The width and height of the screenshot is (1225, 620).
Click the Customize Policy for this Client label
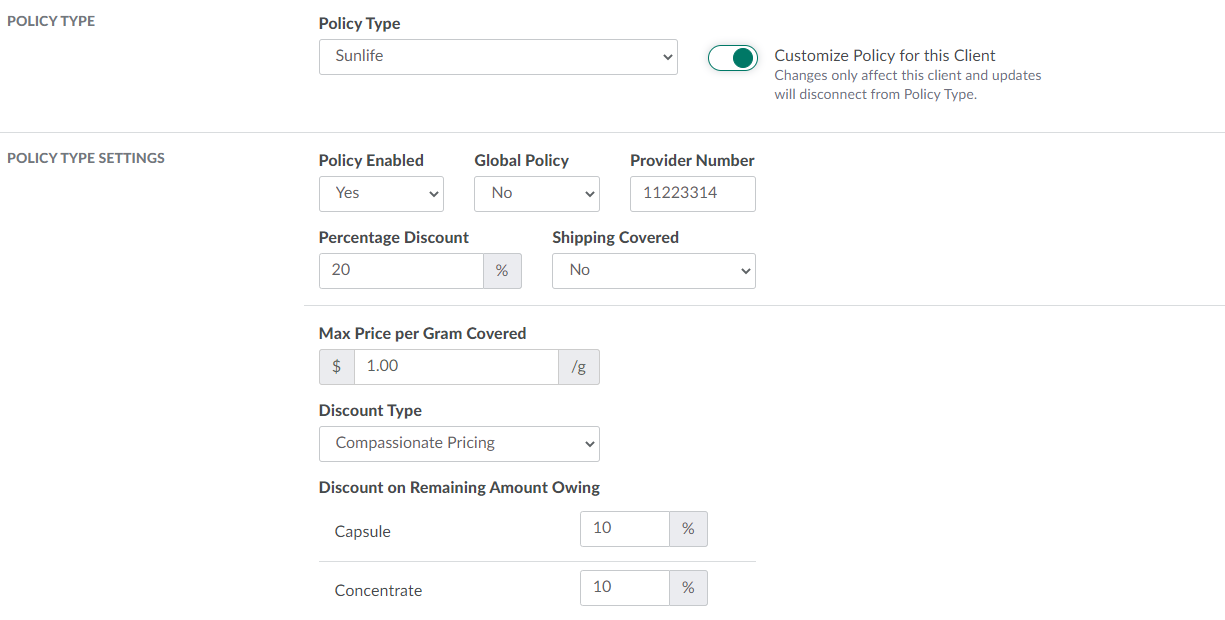tap(885, 56)
